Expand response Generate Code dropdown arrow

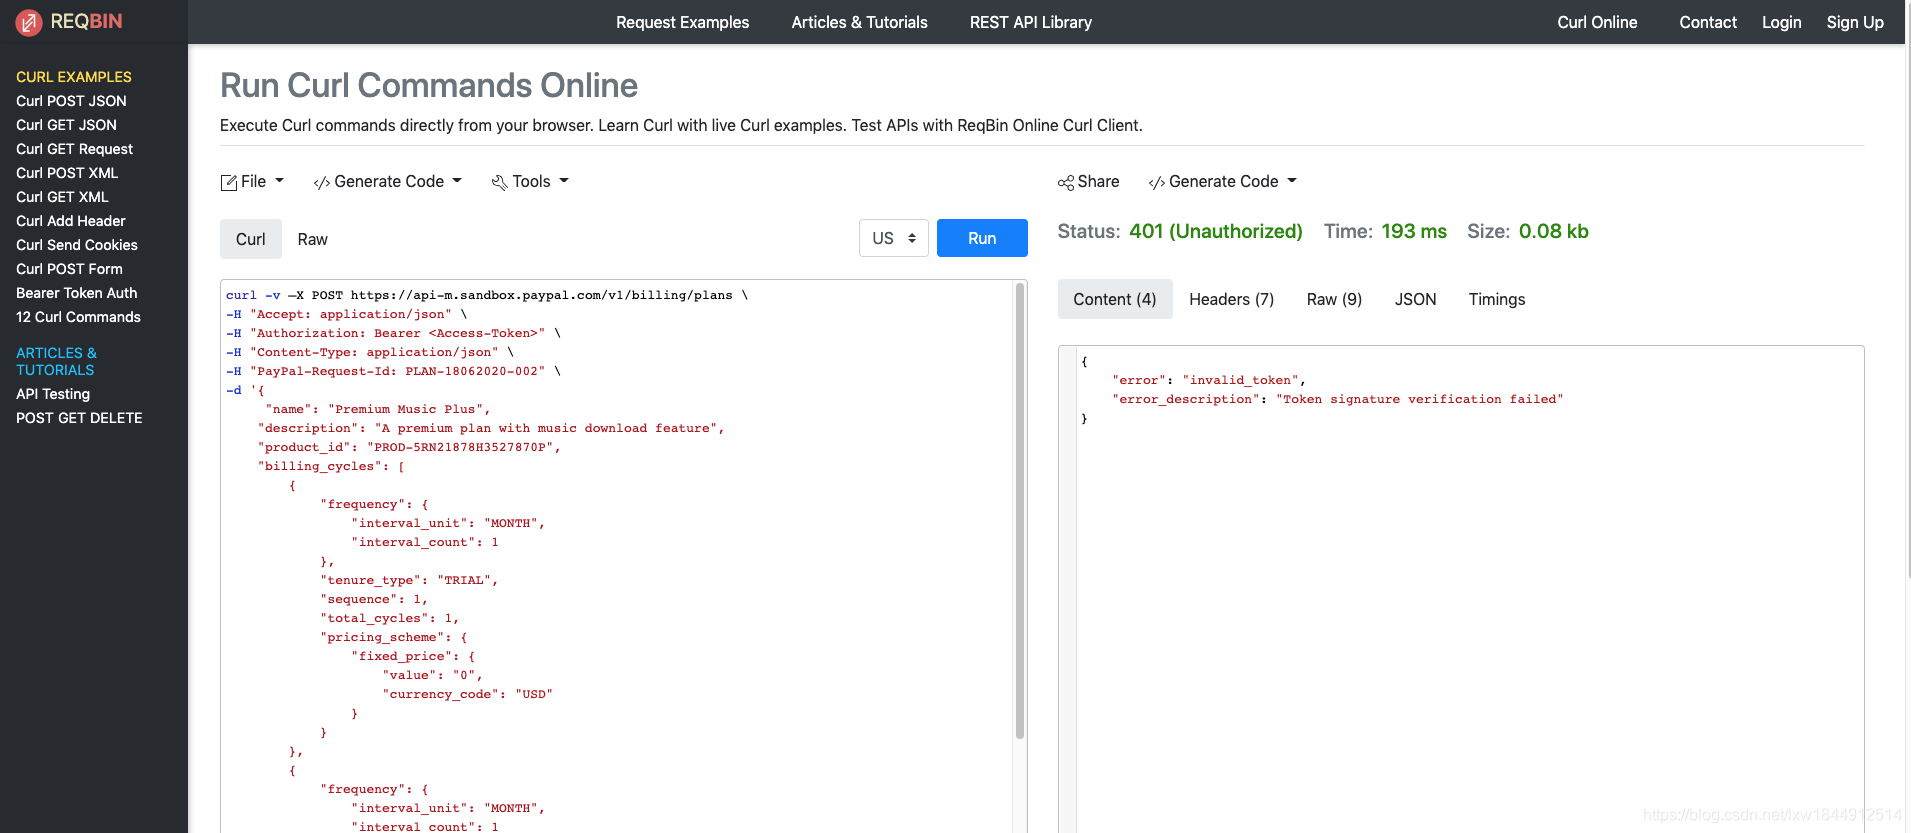pos(1292,181)
